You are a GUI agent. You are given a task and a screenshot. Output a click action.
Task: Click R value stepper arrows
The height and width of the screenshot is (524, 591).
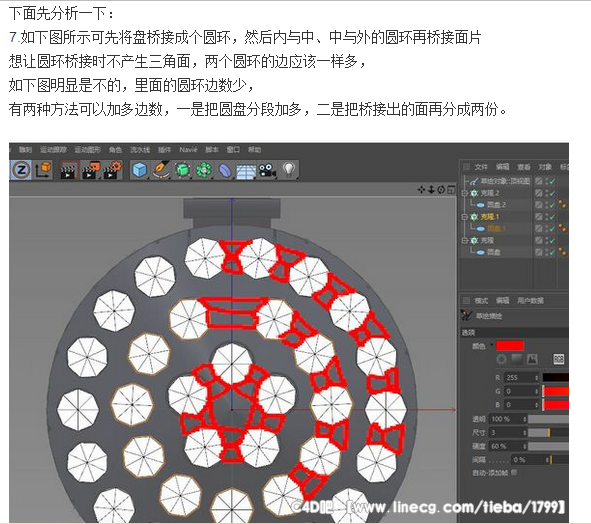click(536, 378)
